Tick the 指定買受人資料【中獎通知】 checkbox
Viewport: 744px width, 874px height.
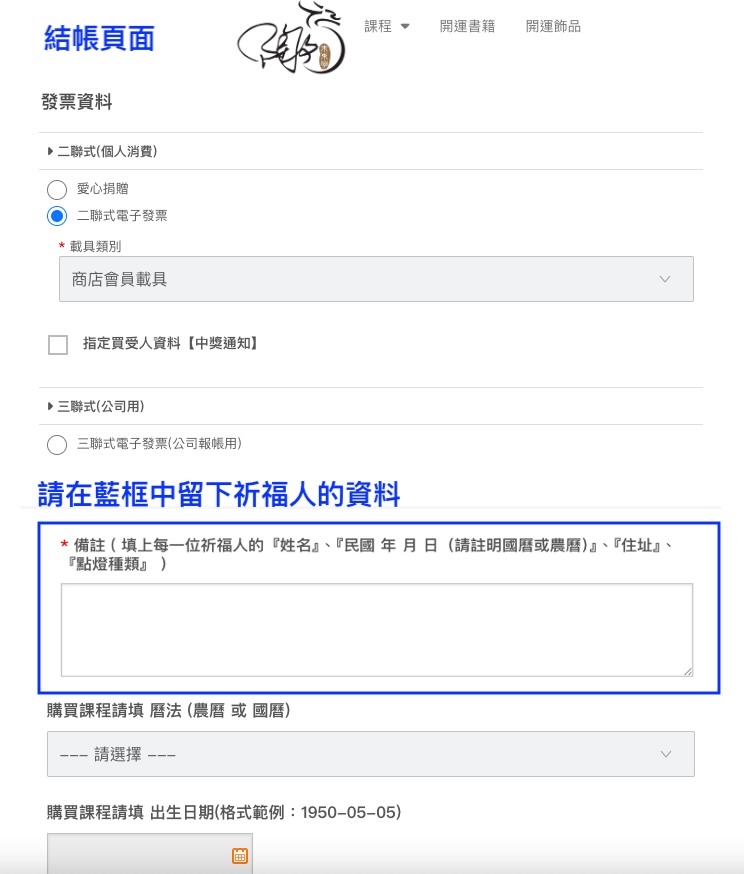click(58, 345)
